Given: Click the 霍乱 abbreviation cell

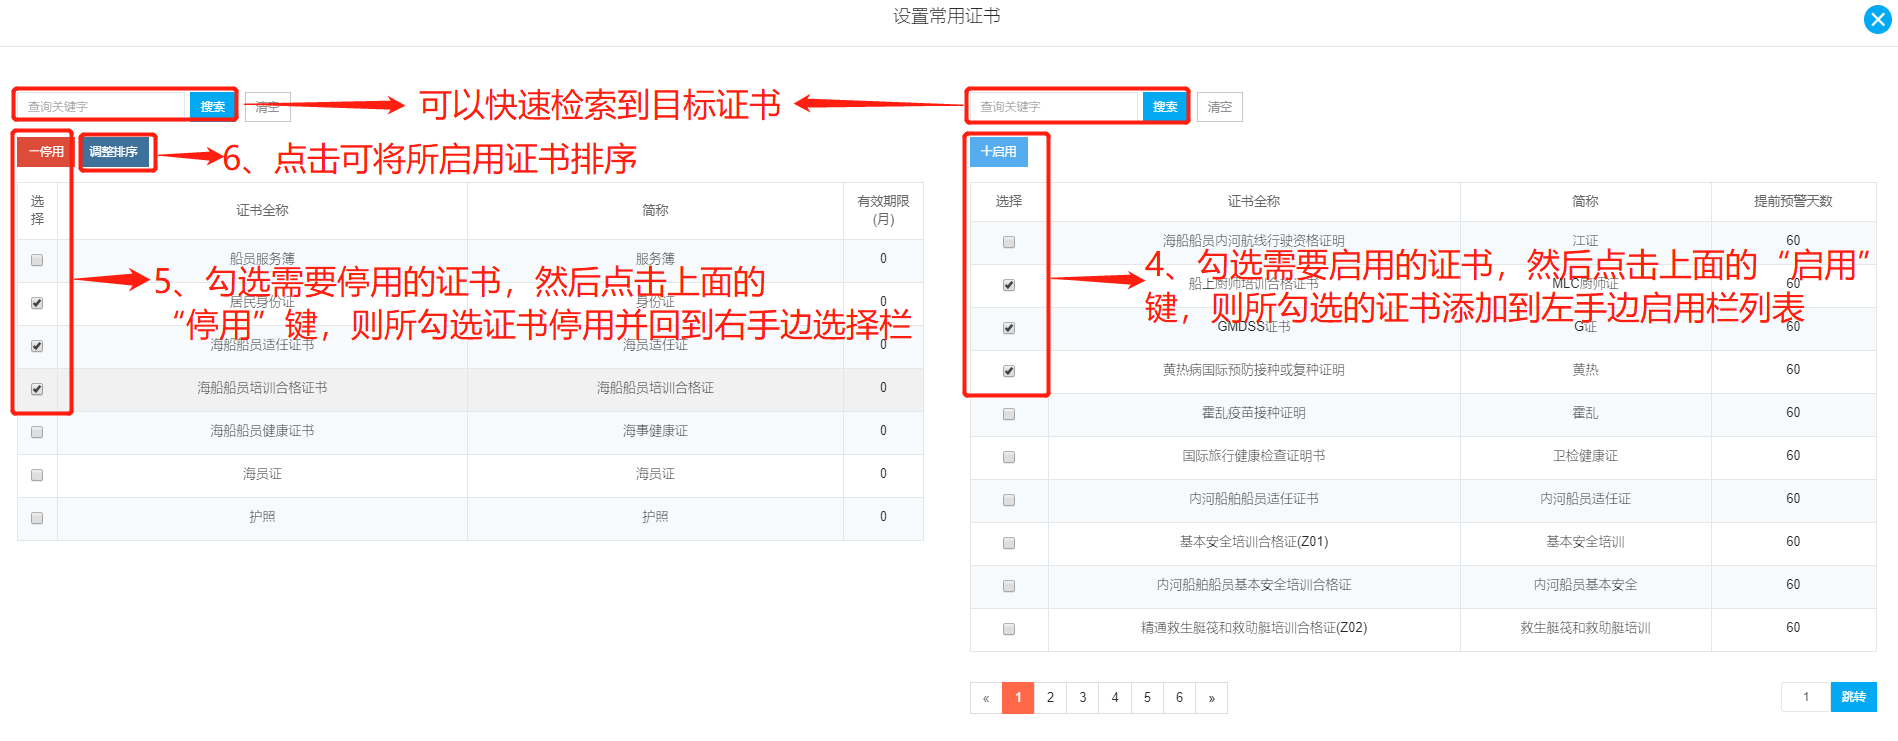Looking at the screenshot, I should pos(1585,414).
